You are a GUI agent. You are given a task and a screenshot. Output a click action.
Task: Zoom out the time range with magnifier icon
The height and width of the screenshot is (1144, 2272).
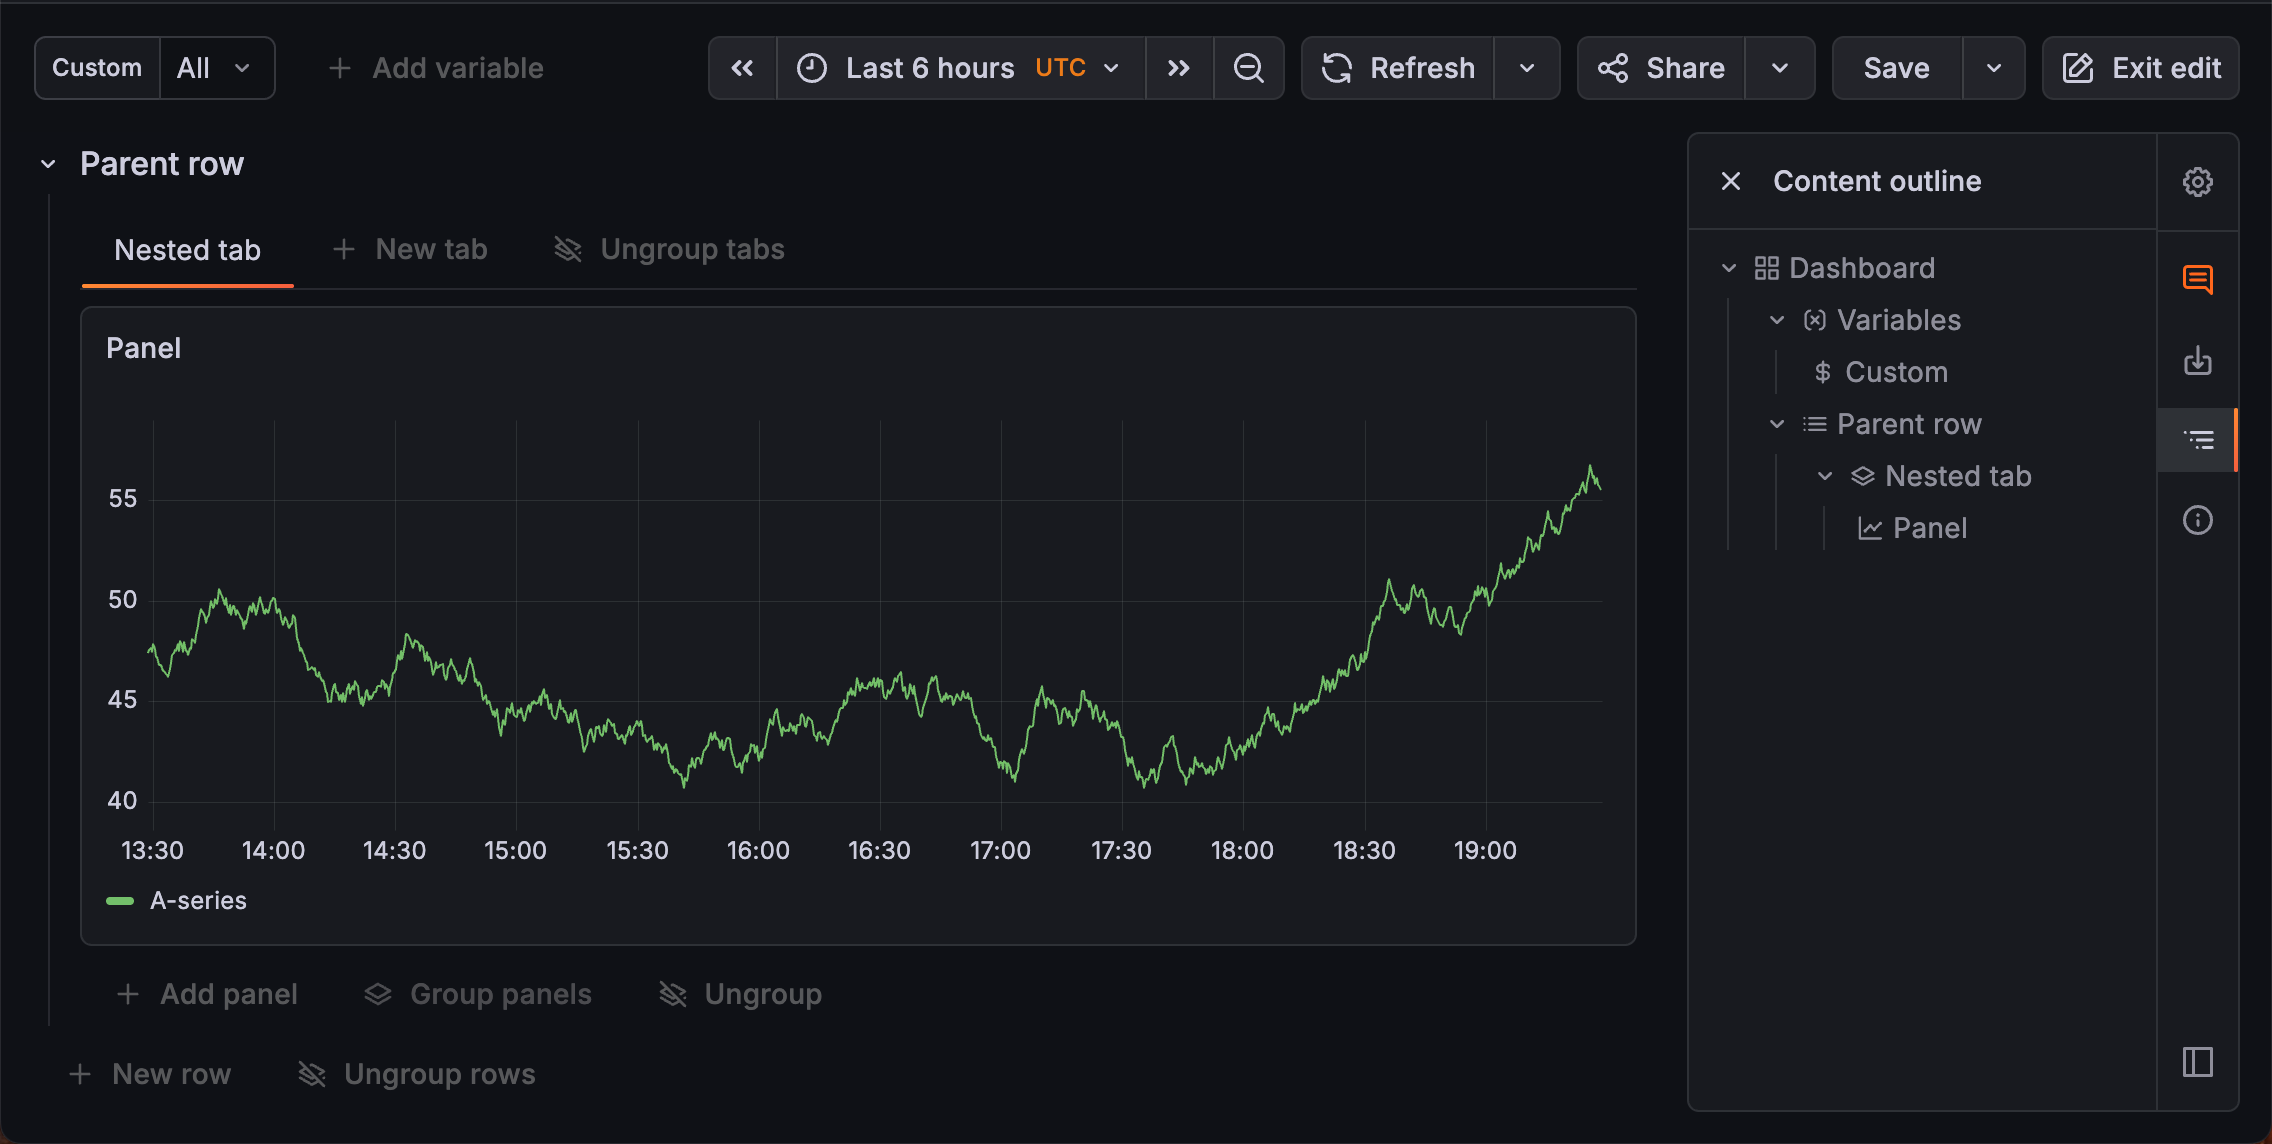(1248, 68)
